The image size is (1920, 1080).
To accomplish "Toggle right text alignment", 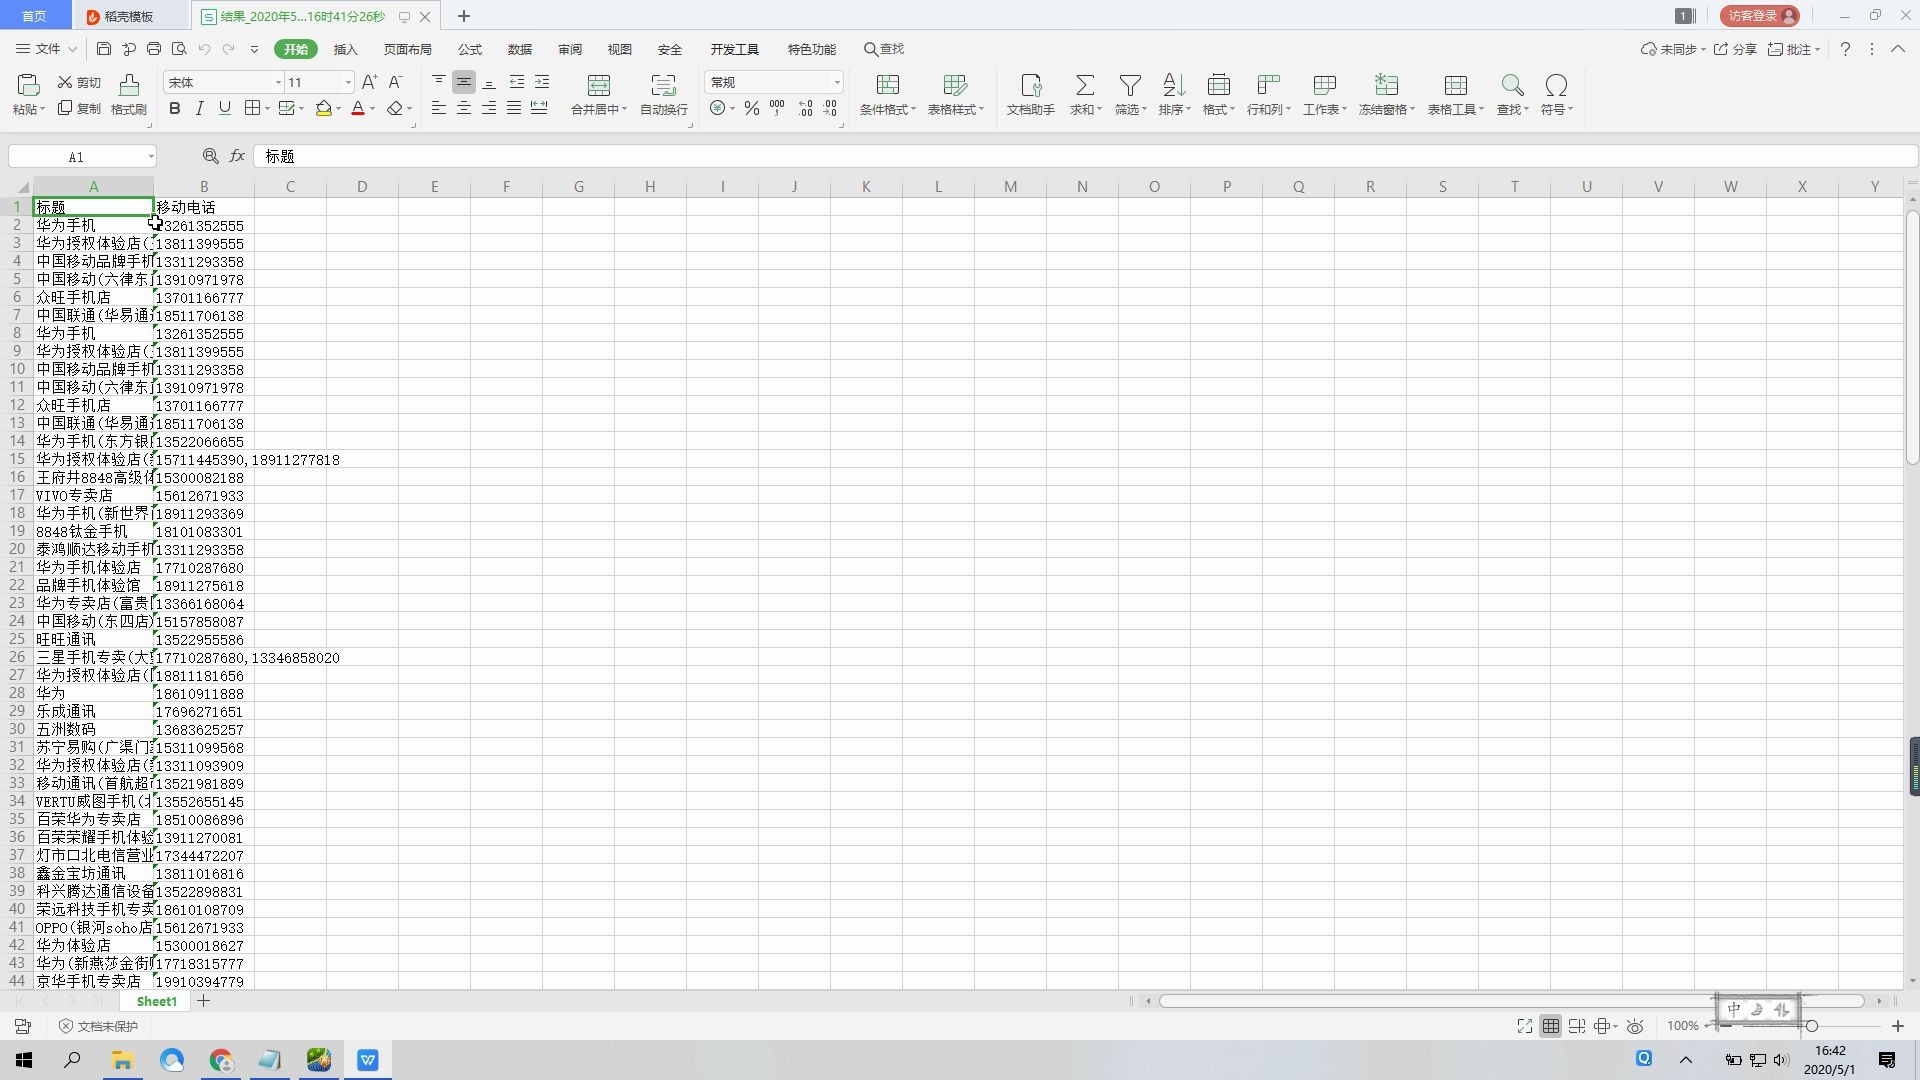I will 489,109.
